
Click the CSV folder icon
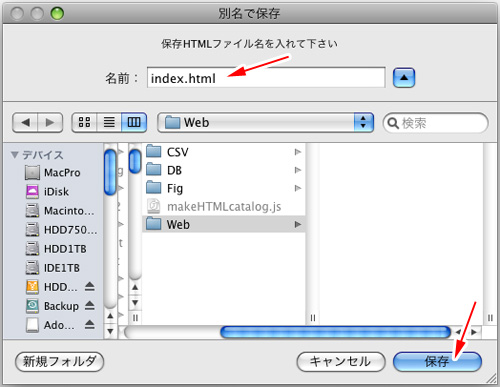(154, 151)
